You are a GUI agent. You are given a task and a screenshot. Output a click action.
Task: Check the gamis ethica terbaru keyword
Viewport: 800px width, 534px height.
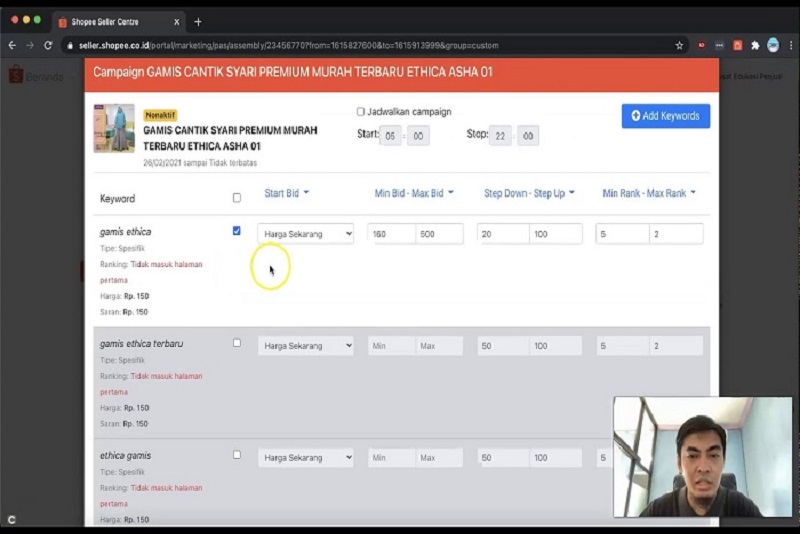237,343
